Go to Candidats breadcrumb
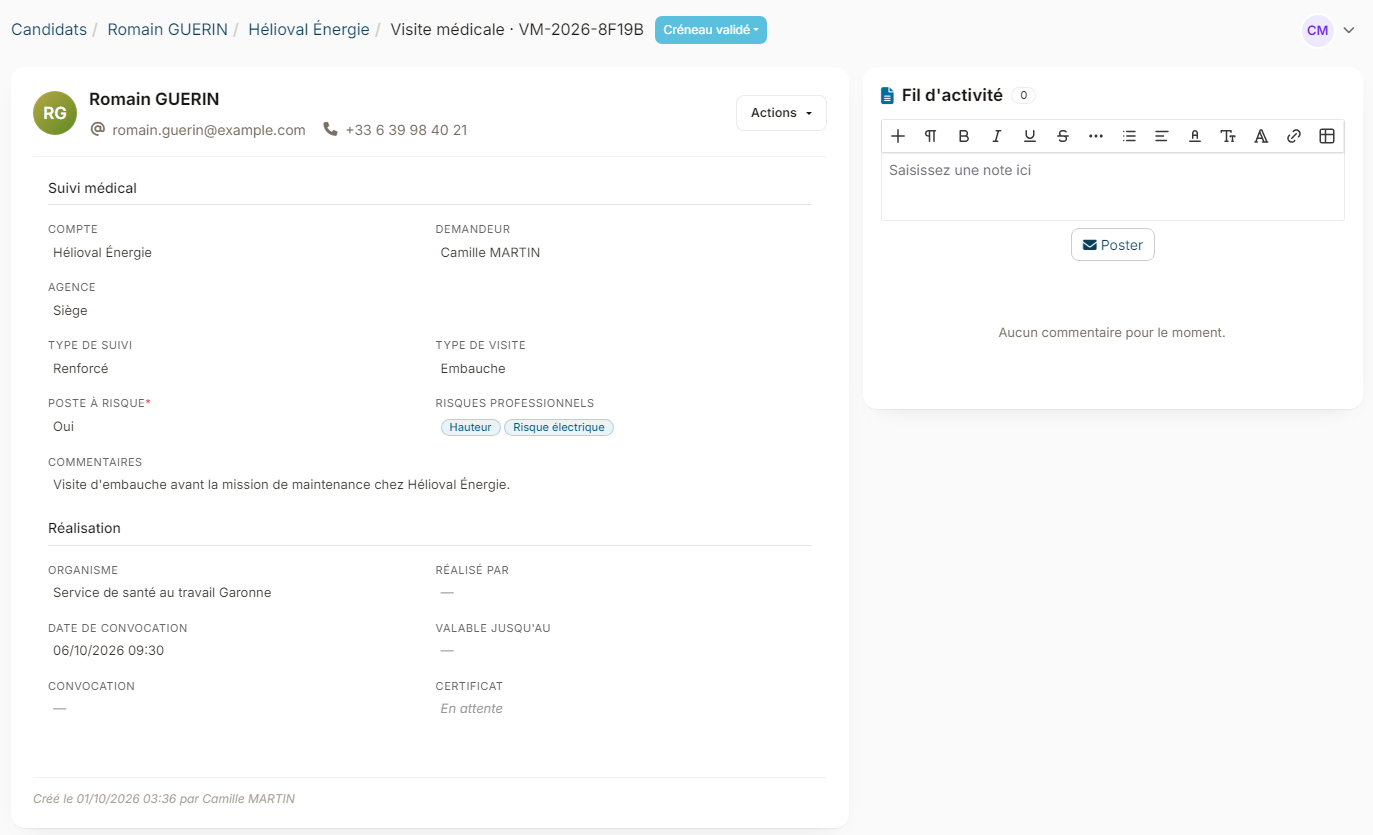Image resolution: width=1373 pixels, height=835 pixels. [x=49, y=29]
